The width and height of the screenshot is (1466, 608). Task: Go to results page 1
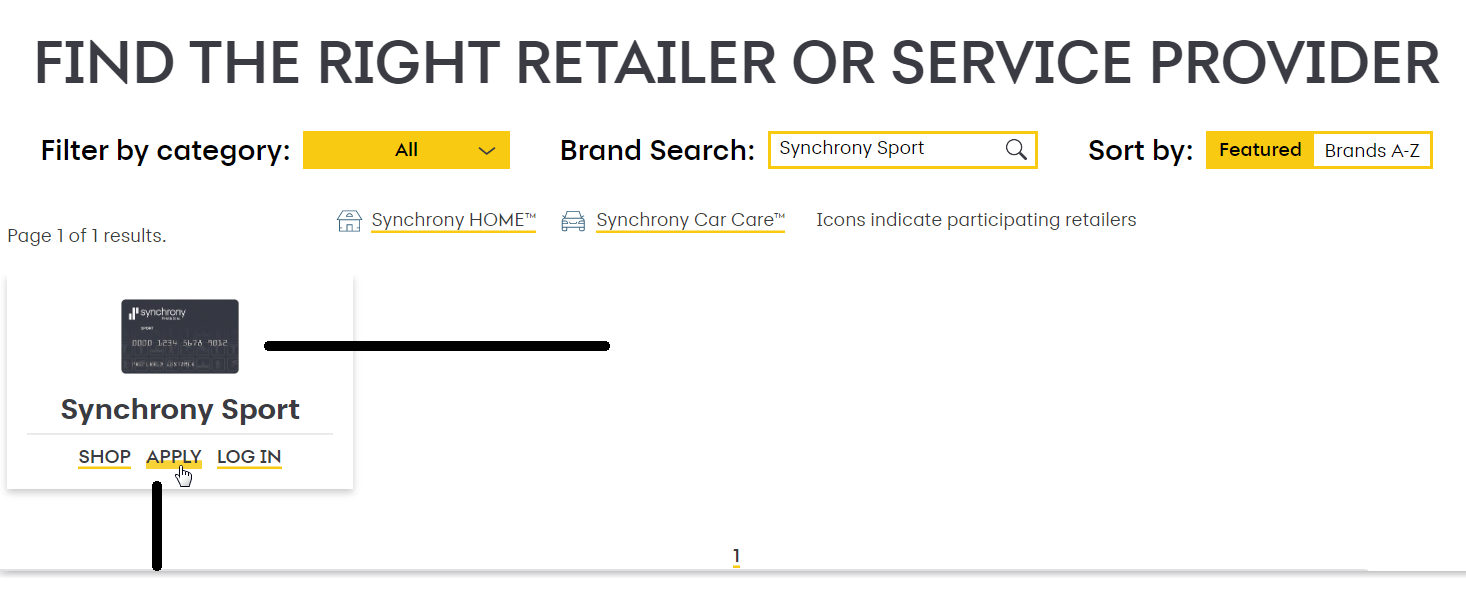click(x=736, y=556)
